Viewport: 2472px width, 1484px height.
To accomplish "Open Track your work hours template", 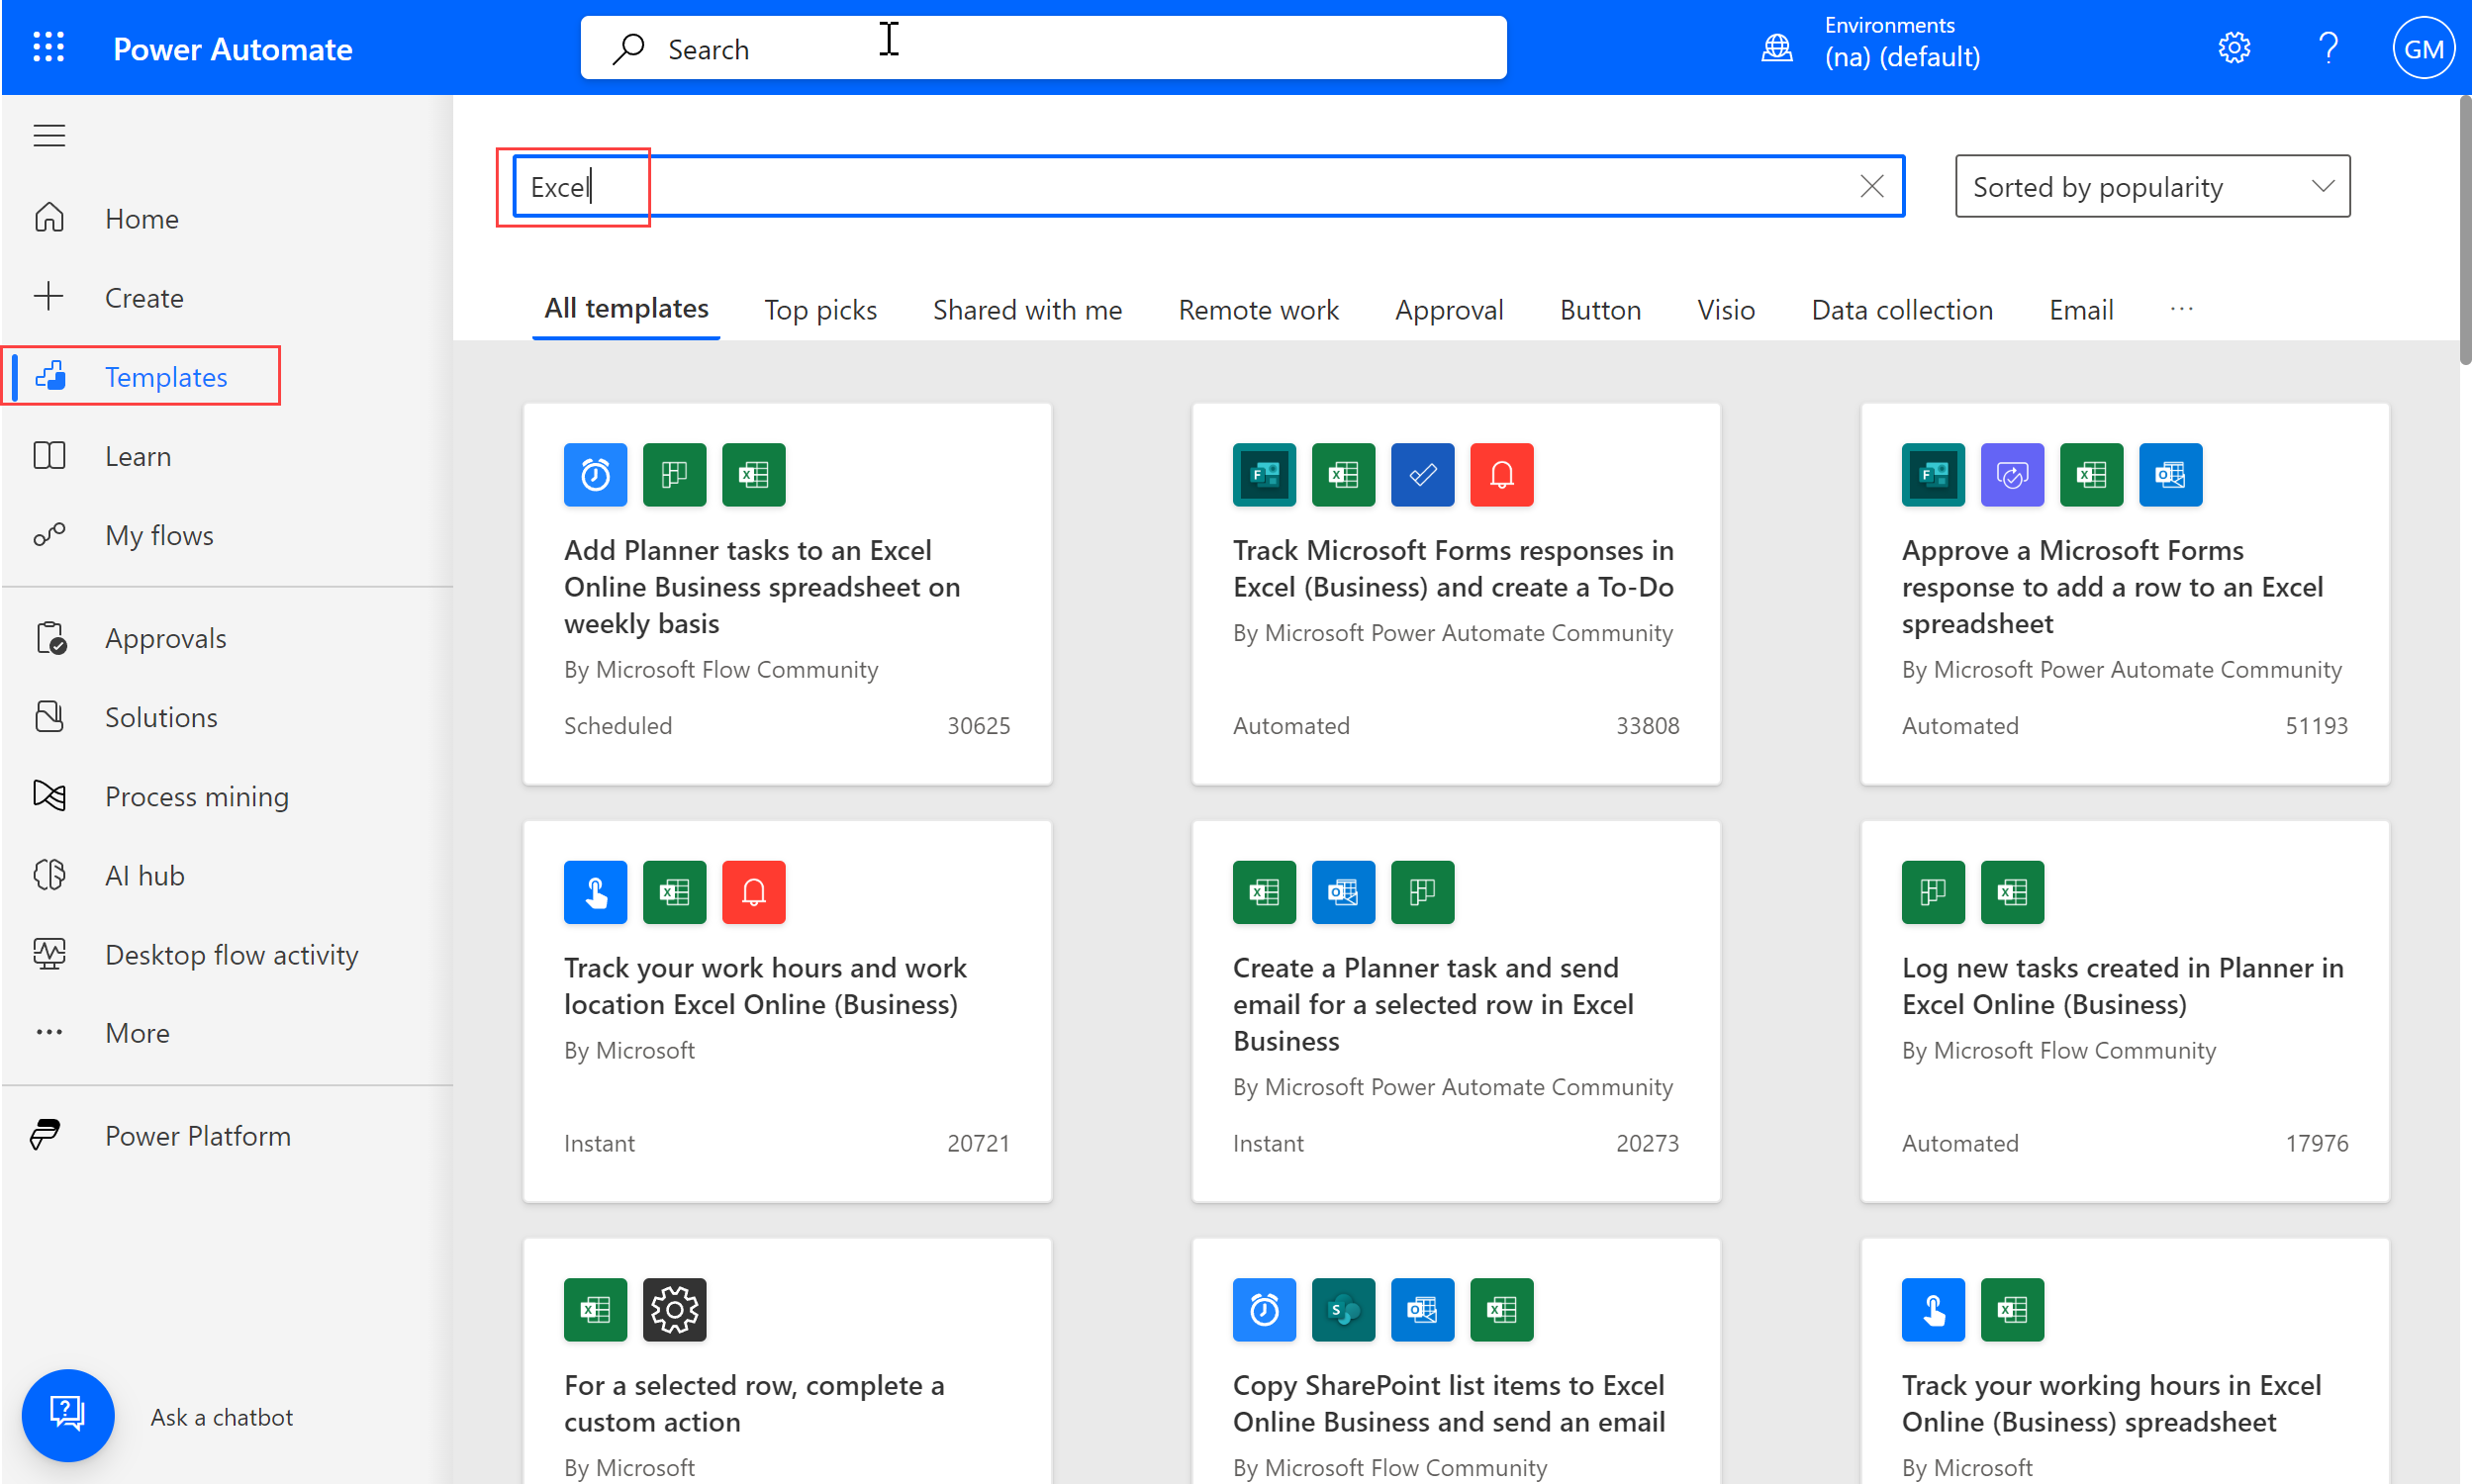I will (x=764, y=985).
